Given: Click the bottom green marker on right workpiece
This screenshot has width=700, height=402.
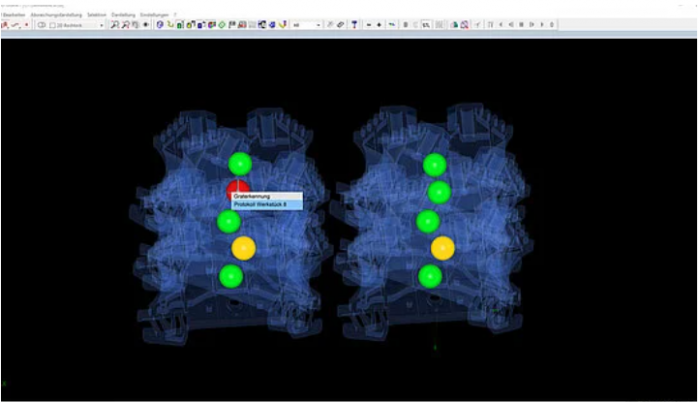Looking at the screenshot, I should 430,275.
